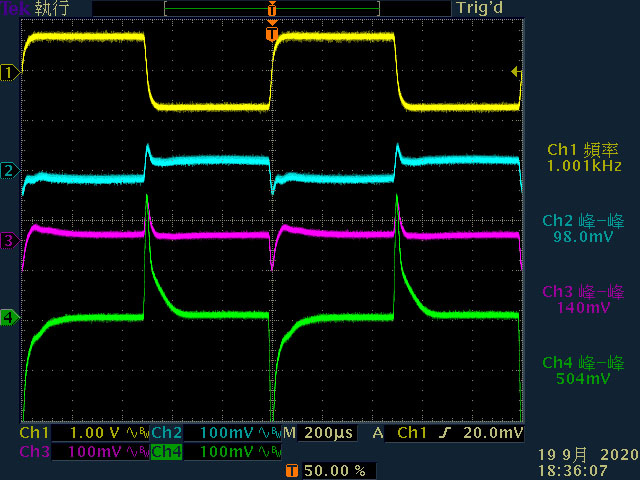The width and height of the screenshot is (640, 480).
Task: Click the time 18:36:07
Action: coord(572,471)
